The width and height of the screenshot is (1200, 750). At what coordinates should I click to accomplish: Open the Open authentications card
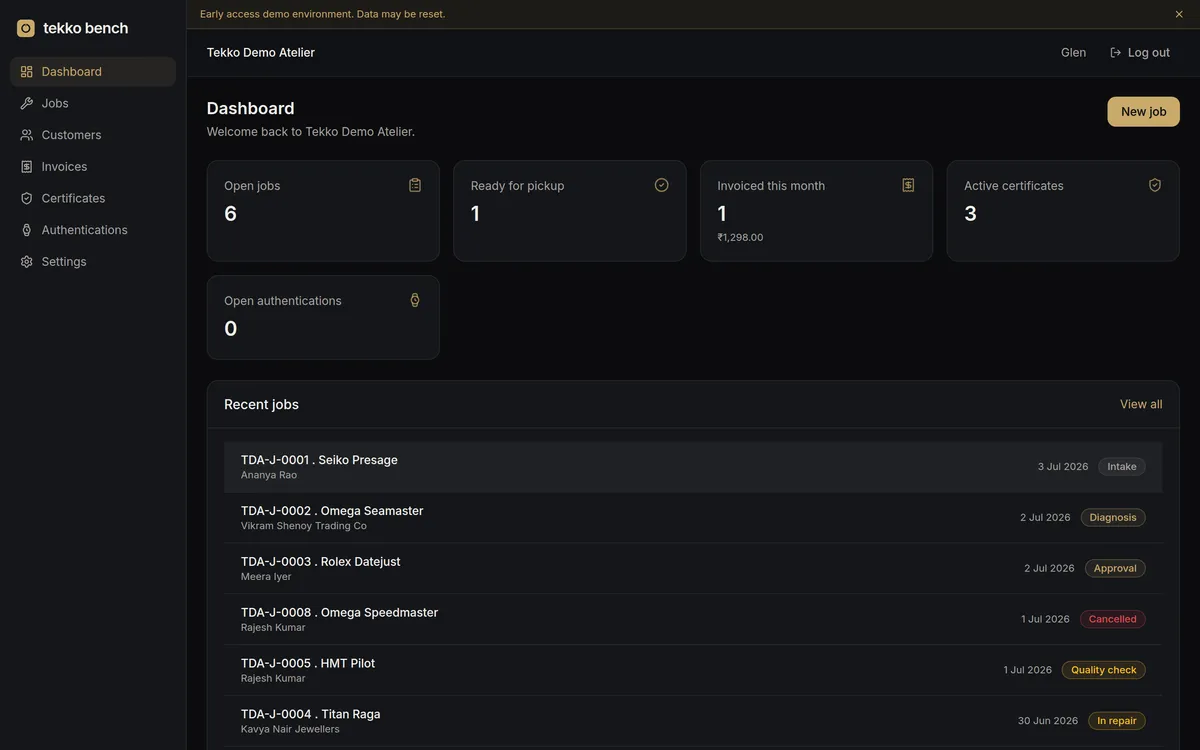(323, 318)
